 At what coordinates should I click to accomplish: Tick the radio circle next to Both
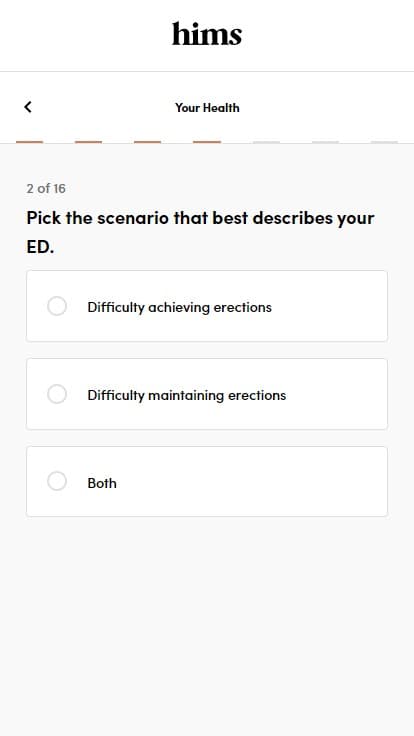(57, 481)
